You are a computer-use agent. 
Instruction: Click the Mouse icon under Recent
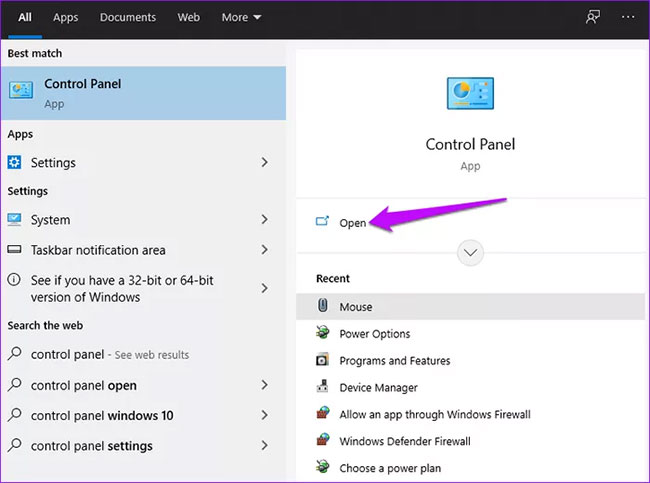(x=323, y=306)
